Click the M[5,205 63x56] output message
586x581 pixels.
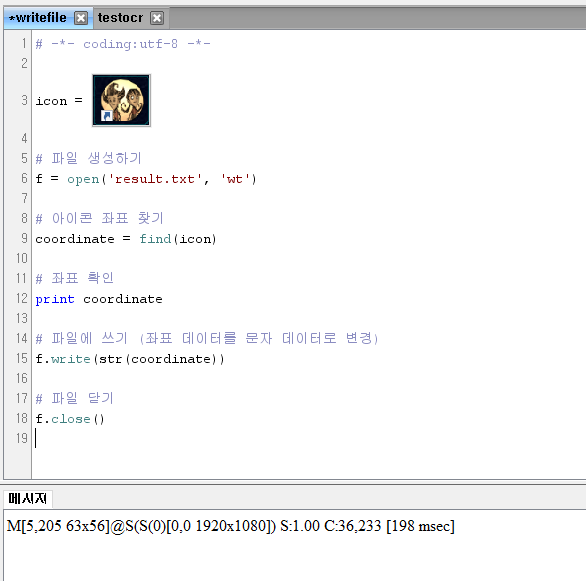tap(231, 526)
